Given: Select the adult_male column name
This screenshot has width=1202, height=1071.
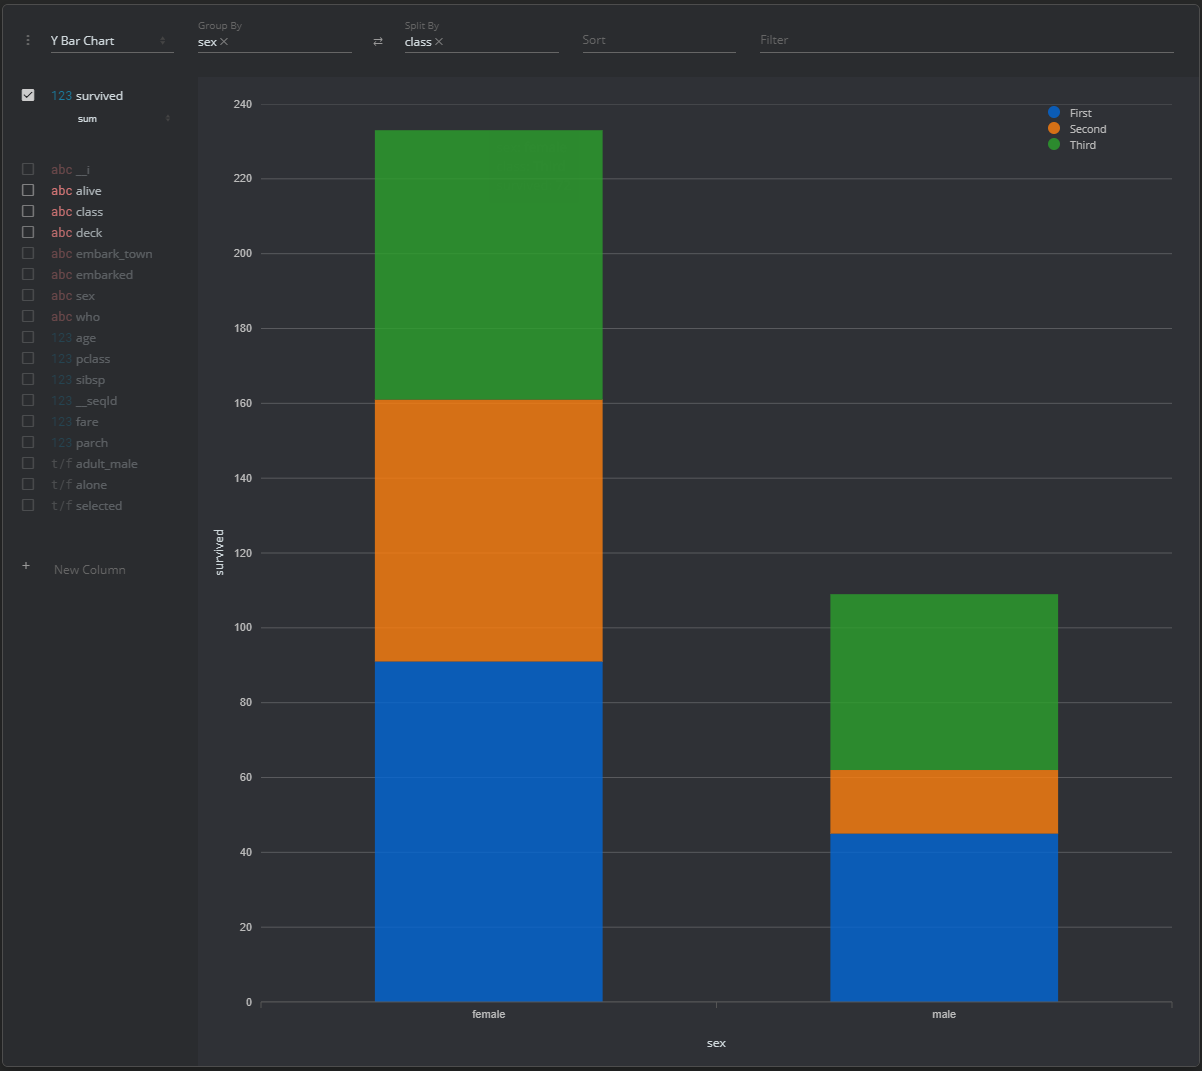Looking at the screenshot, I should [x=107, y=464].
